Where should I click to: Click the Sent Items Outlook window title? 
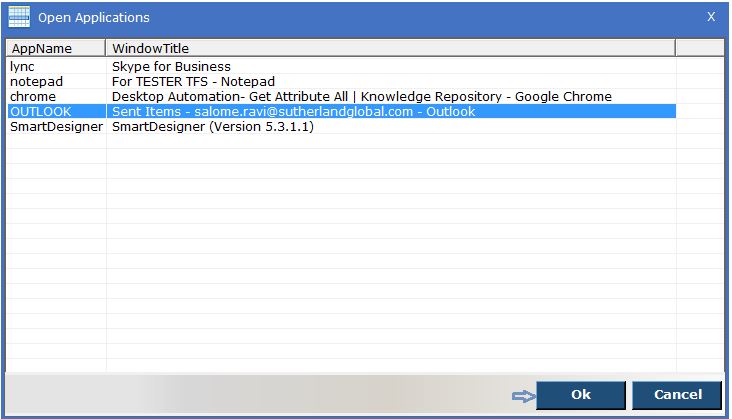point(293,111)
